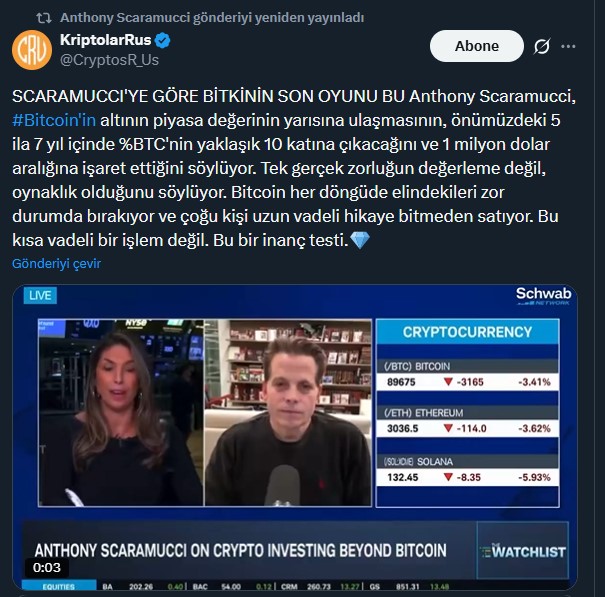Click the LIVE badge on video
This screenshot has height=597, width=605.
click(40, 296)
